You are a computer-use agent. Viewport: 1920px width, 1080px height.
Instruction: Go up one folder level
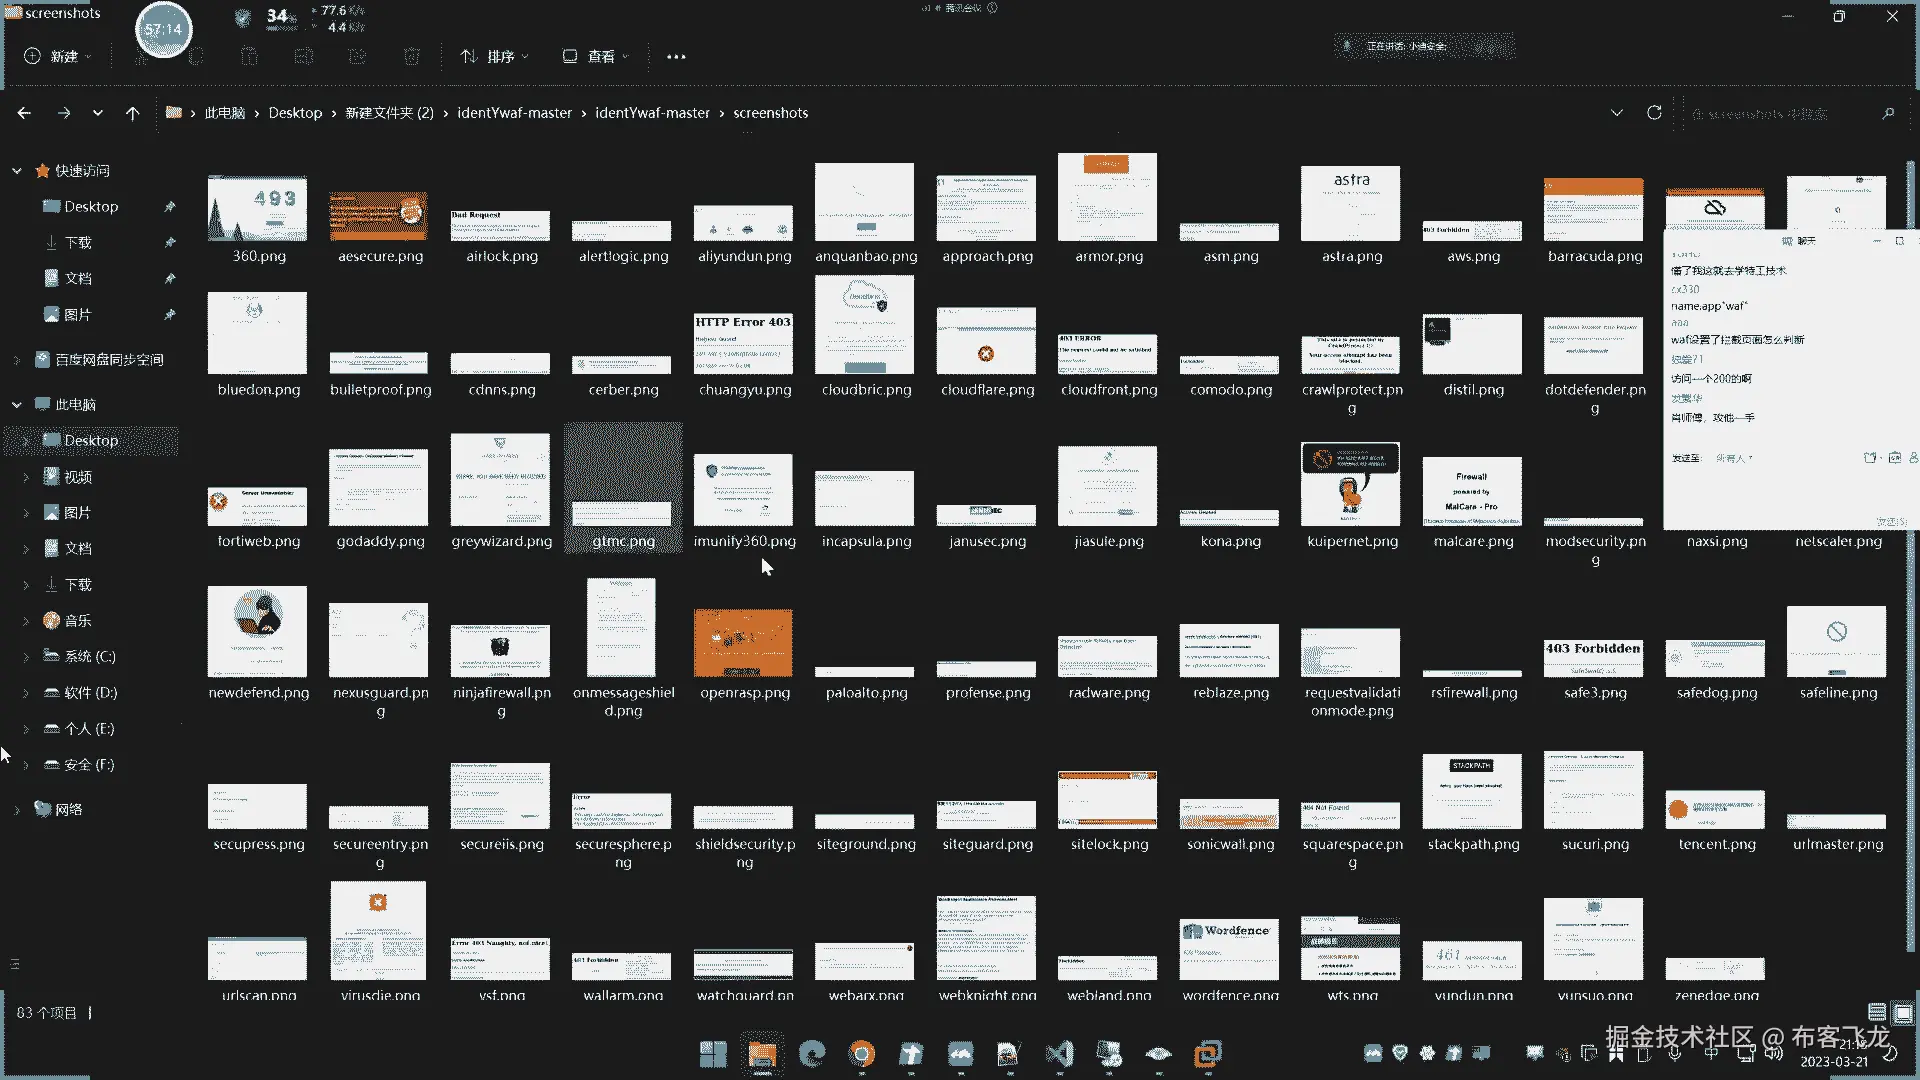tap(132, 113)
